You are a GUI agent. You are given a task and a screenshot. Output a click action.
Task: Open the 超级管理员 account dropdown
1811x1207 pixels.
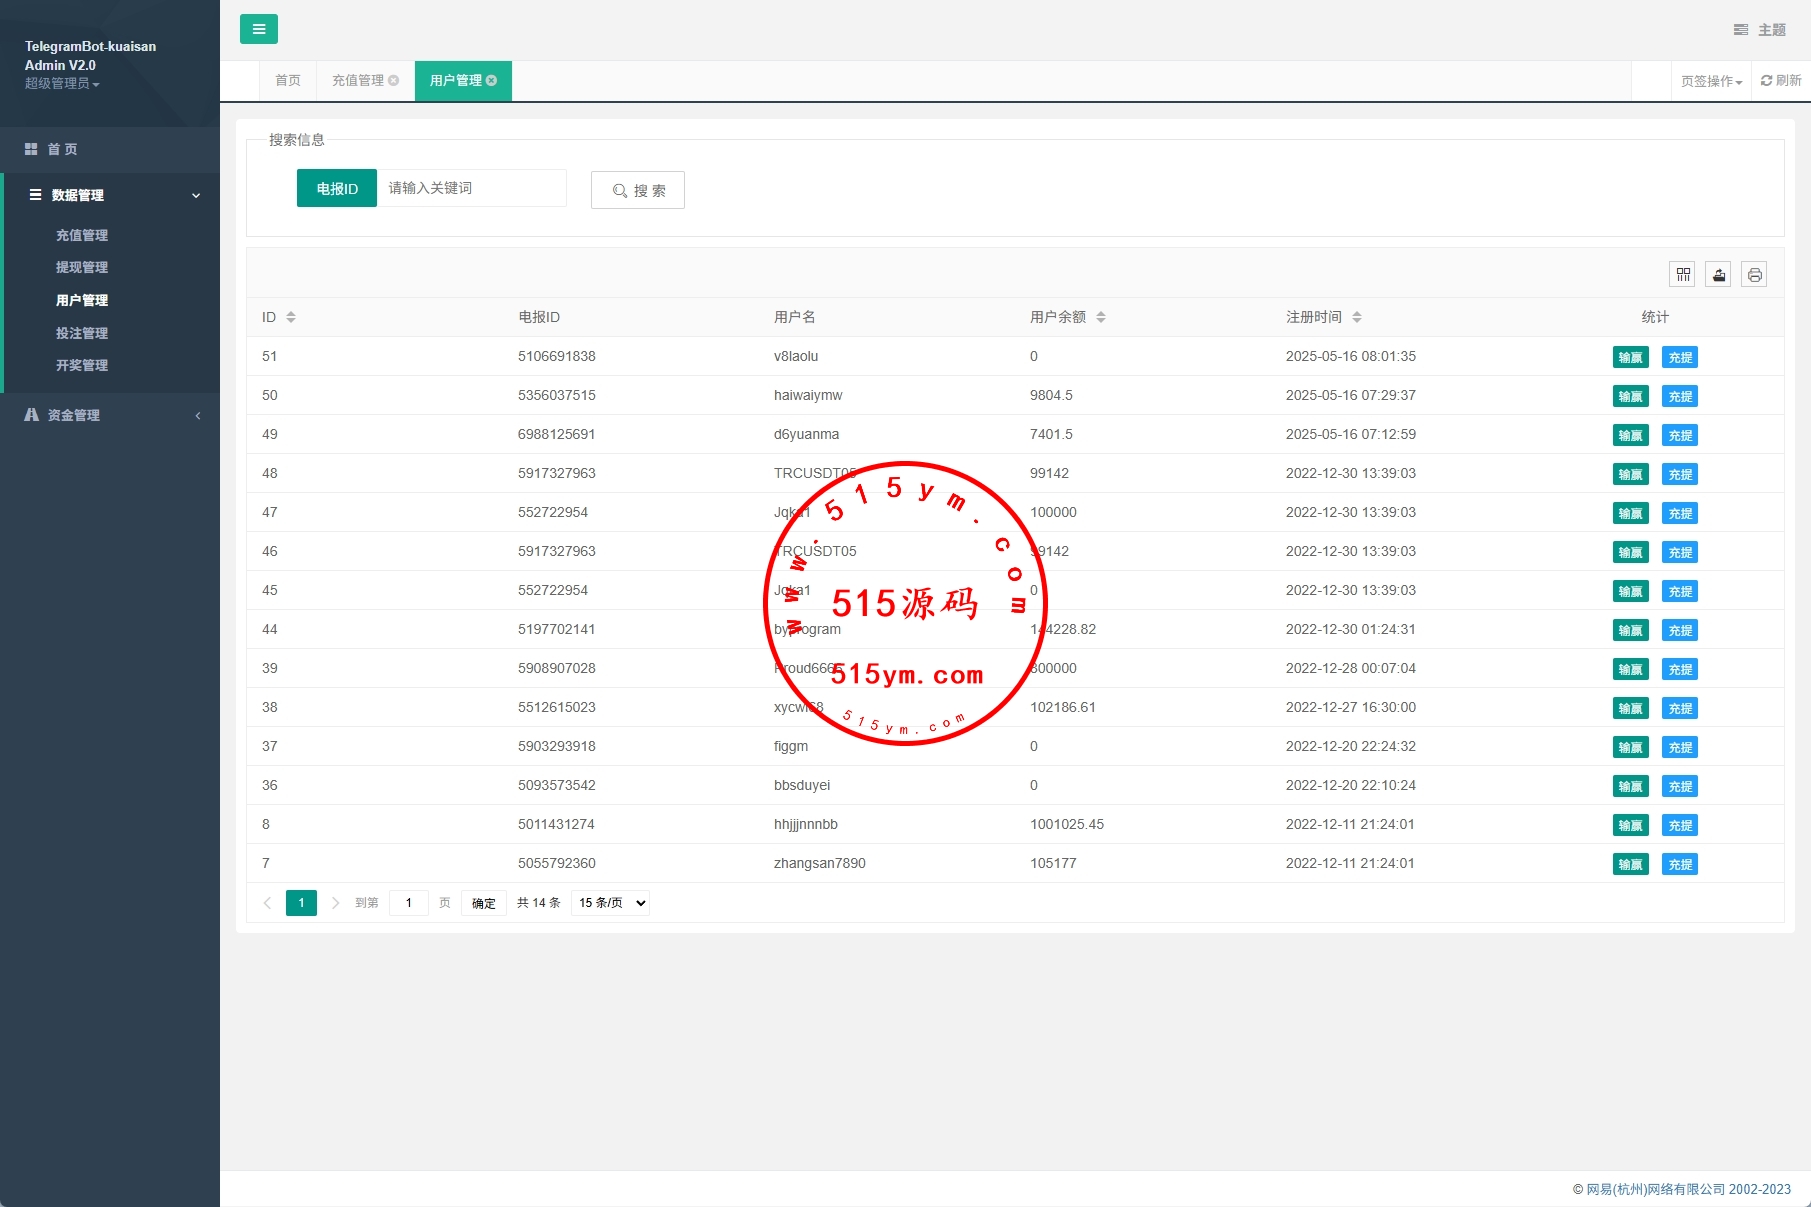62,84
